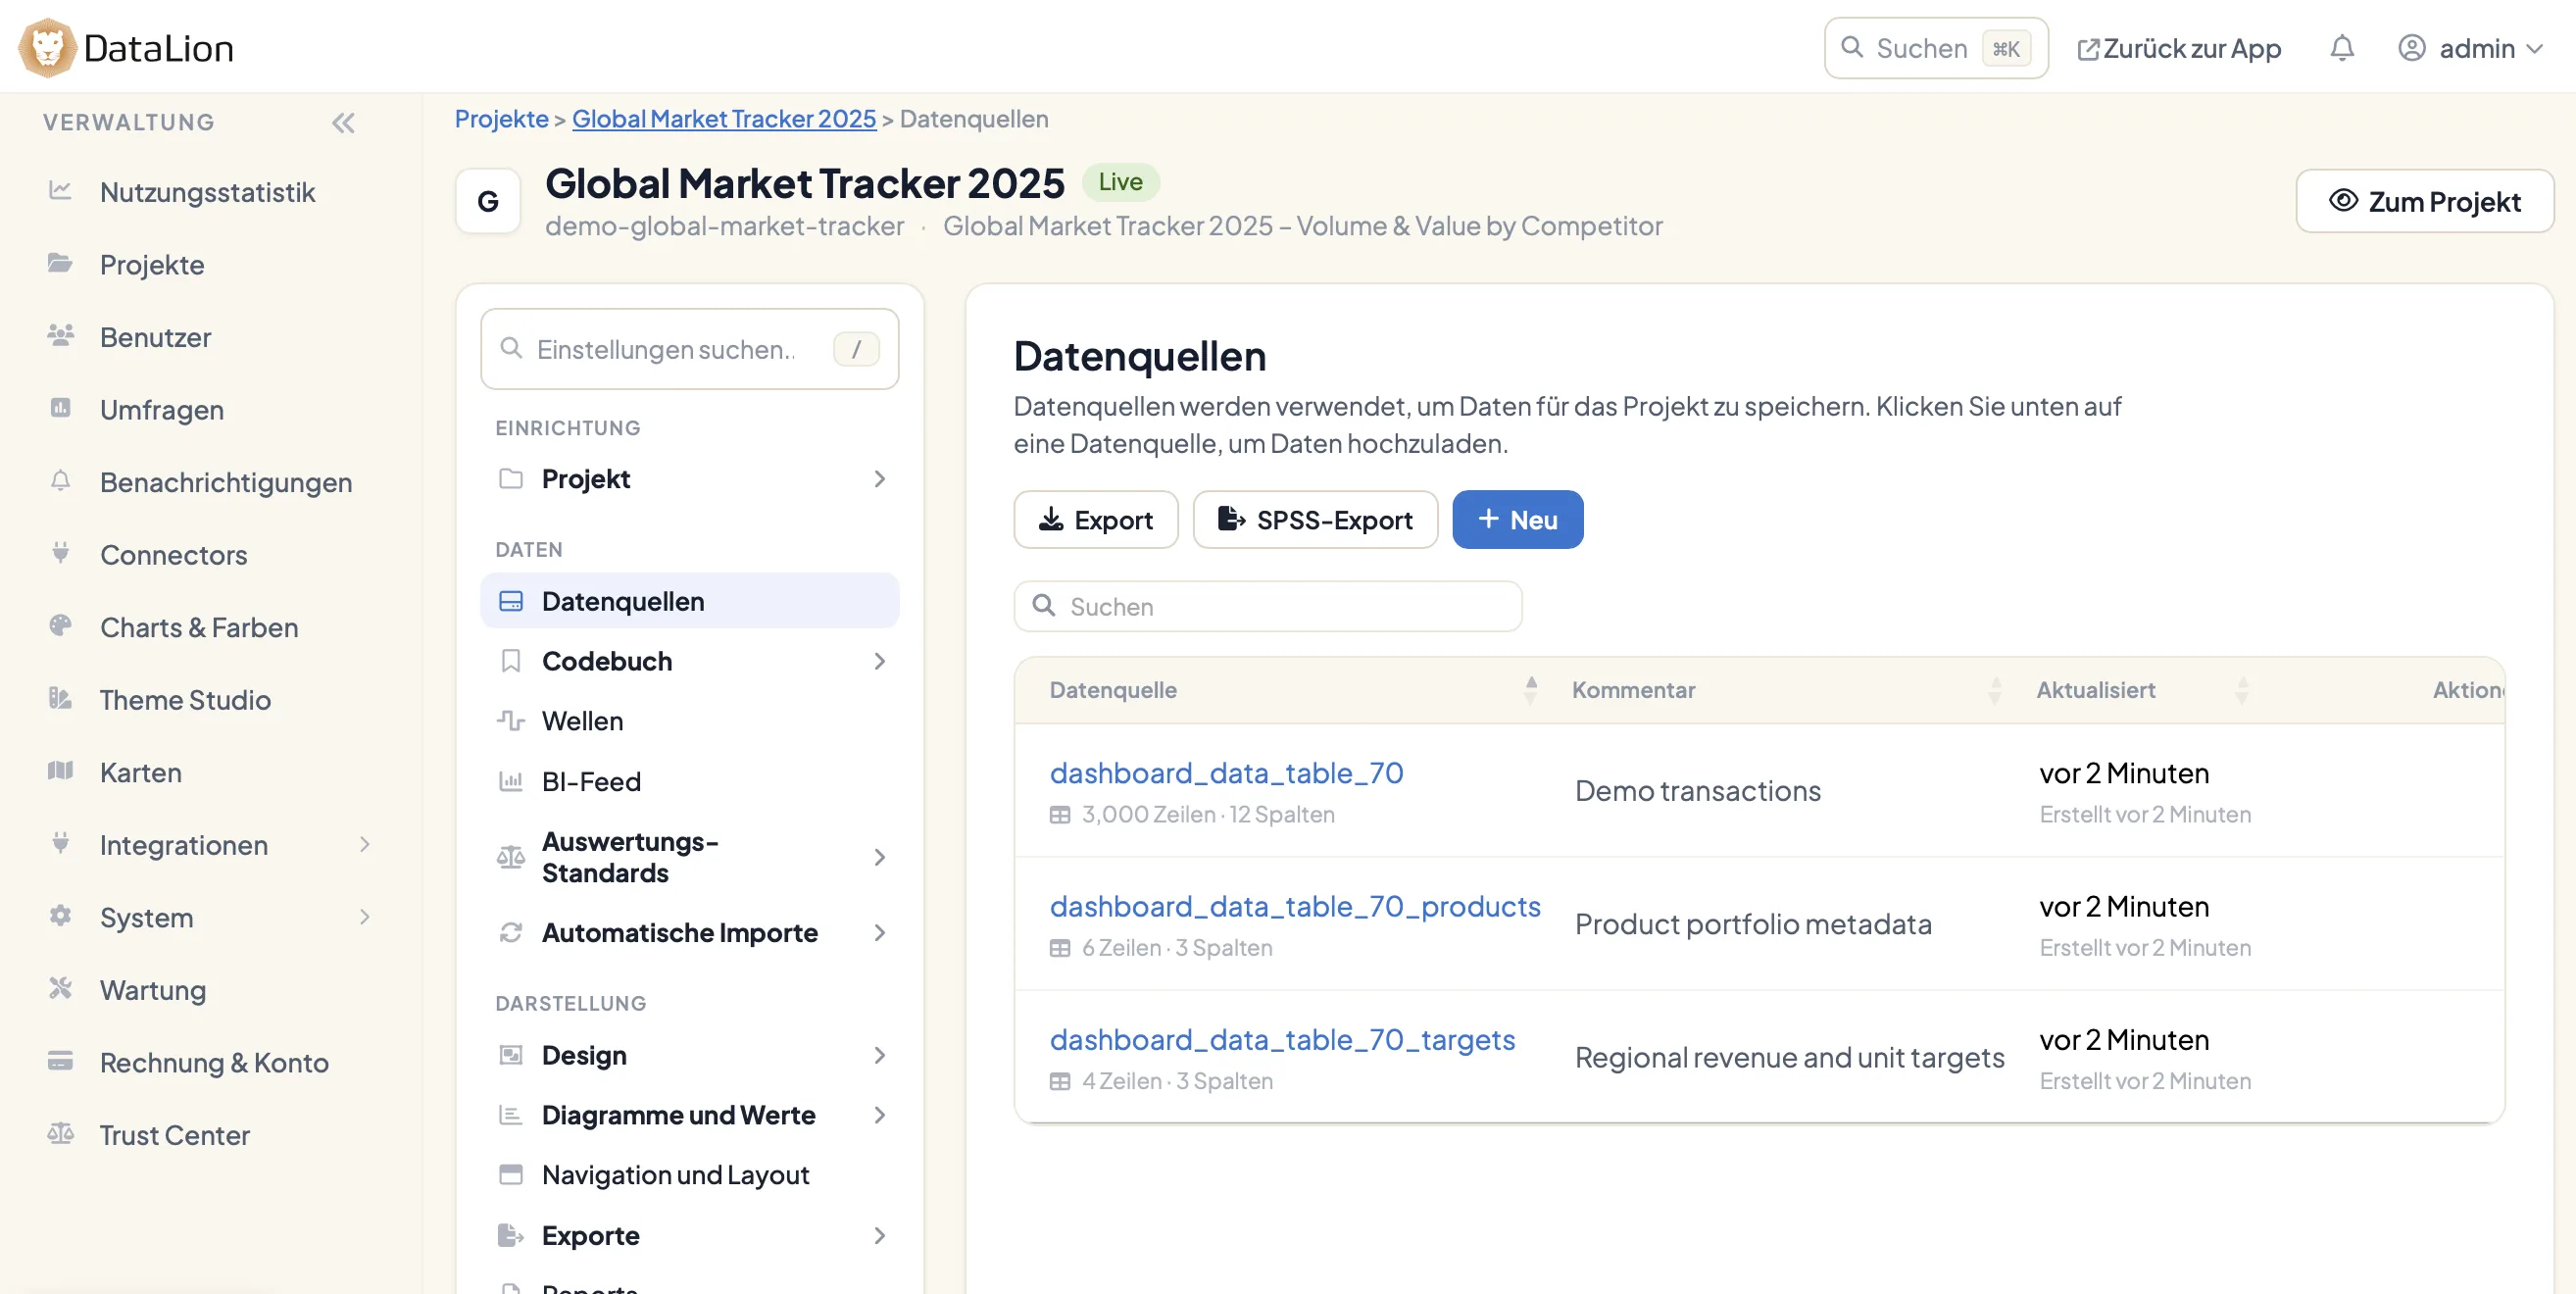
Task: Click the DataLion lion logo
Action: (x=46, y=47)
